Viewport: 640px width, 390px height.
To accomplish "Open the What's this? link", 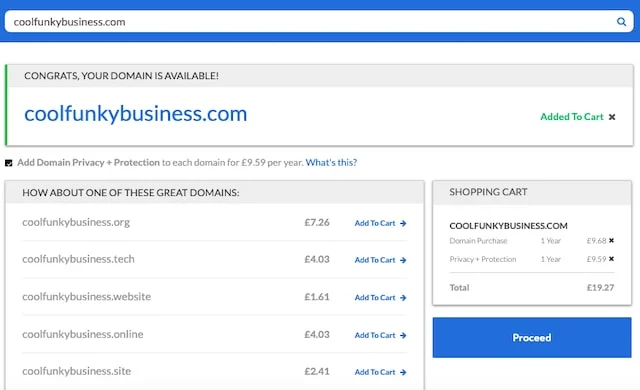I will coord(331,162).
